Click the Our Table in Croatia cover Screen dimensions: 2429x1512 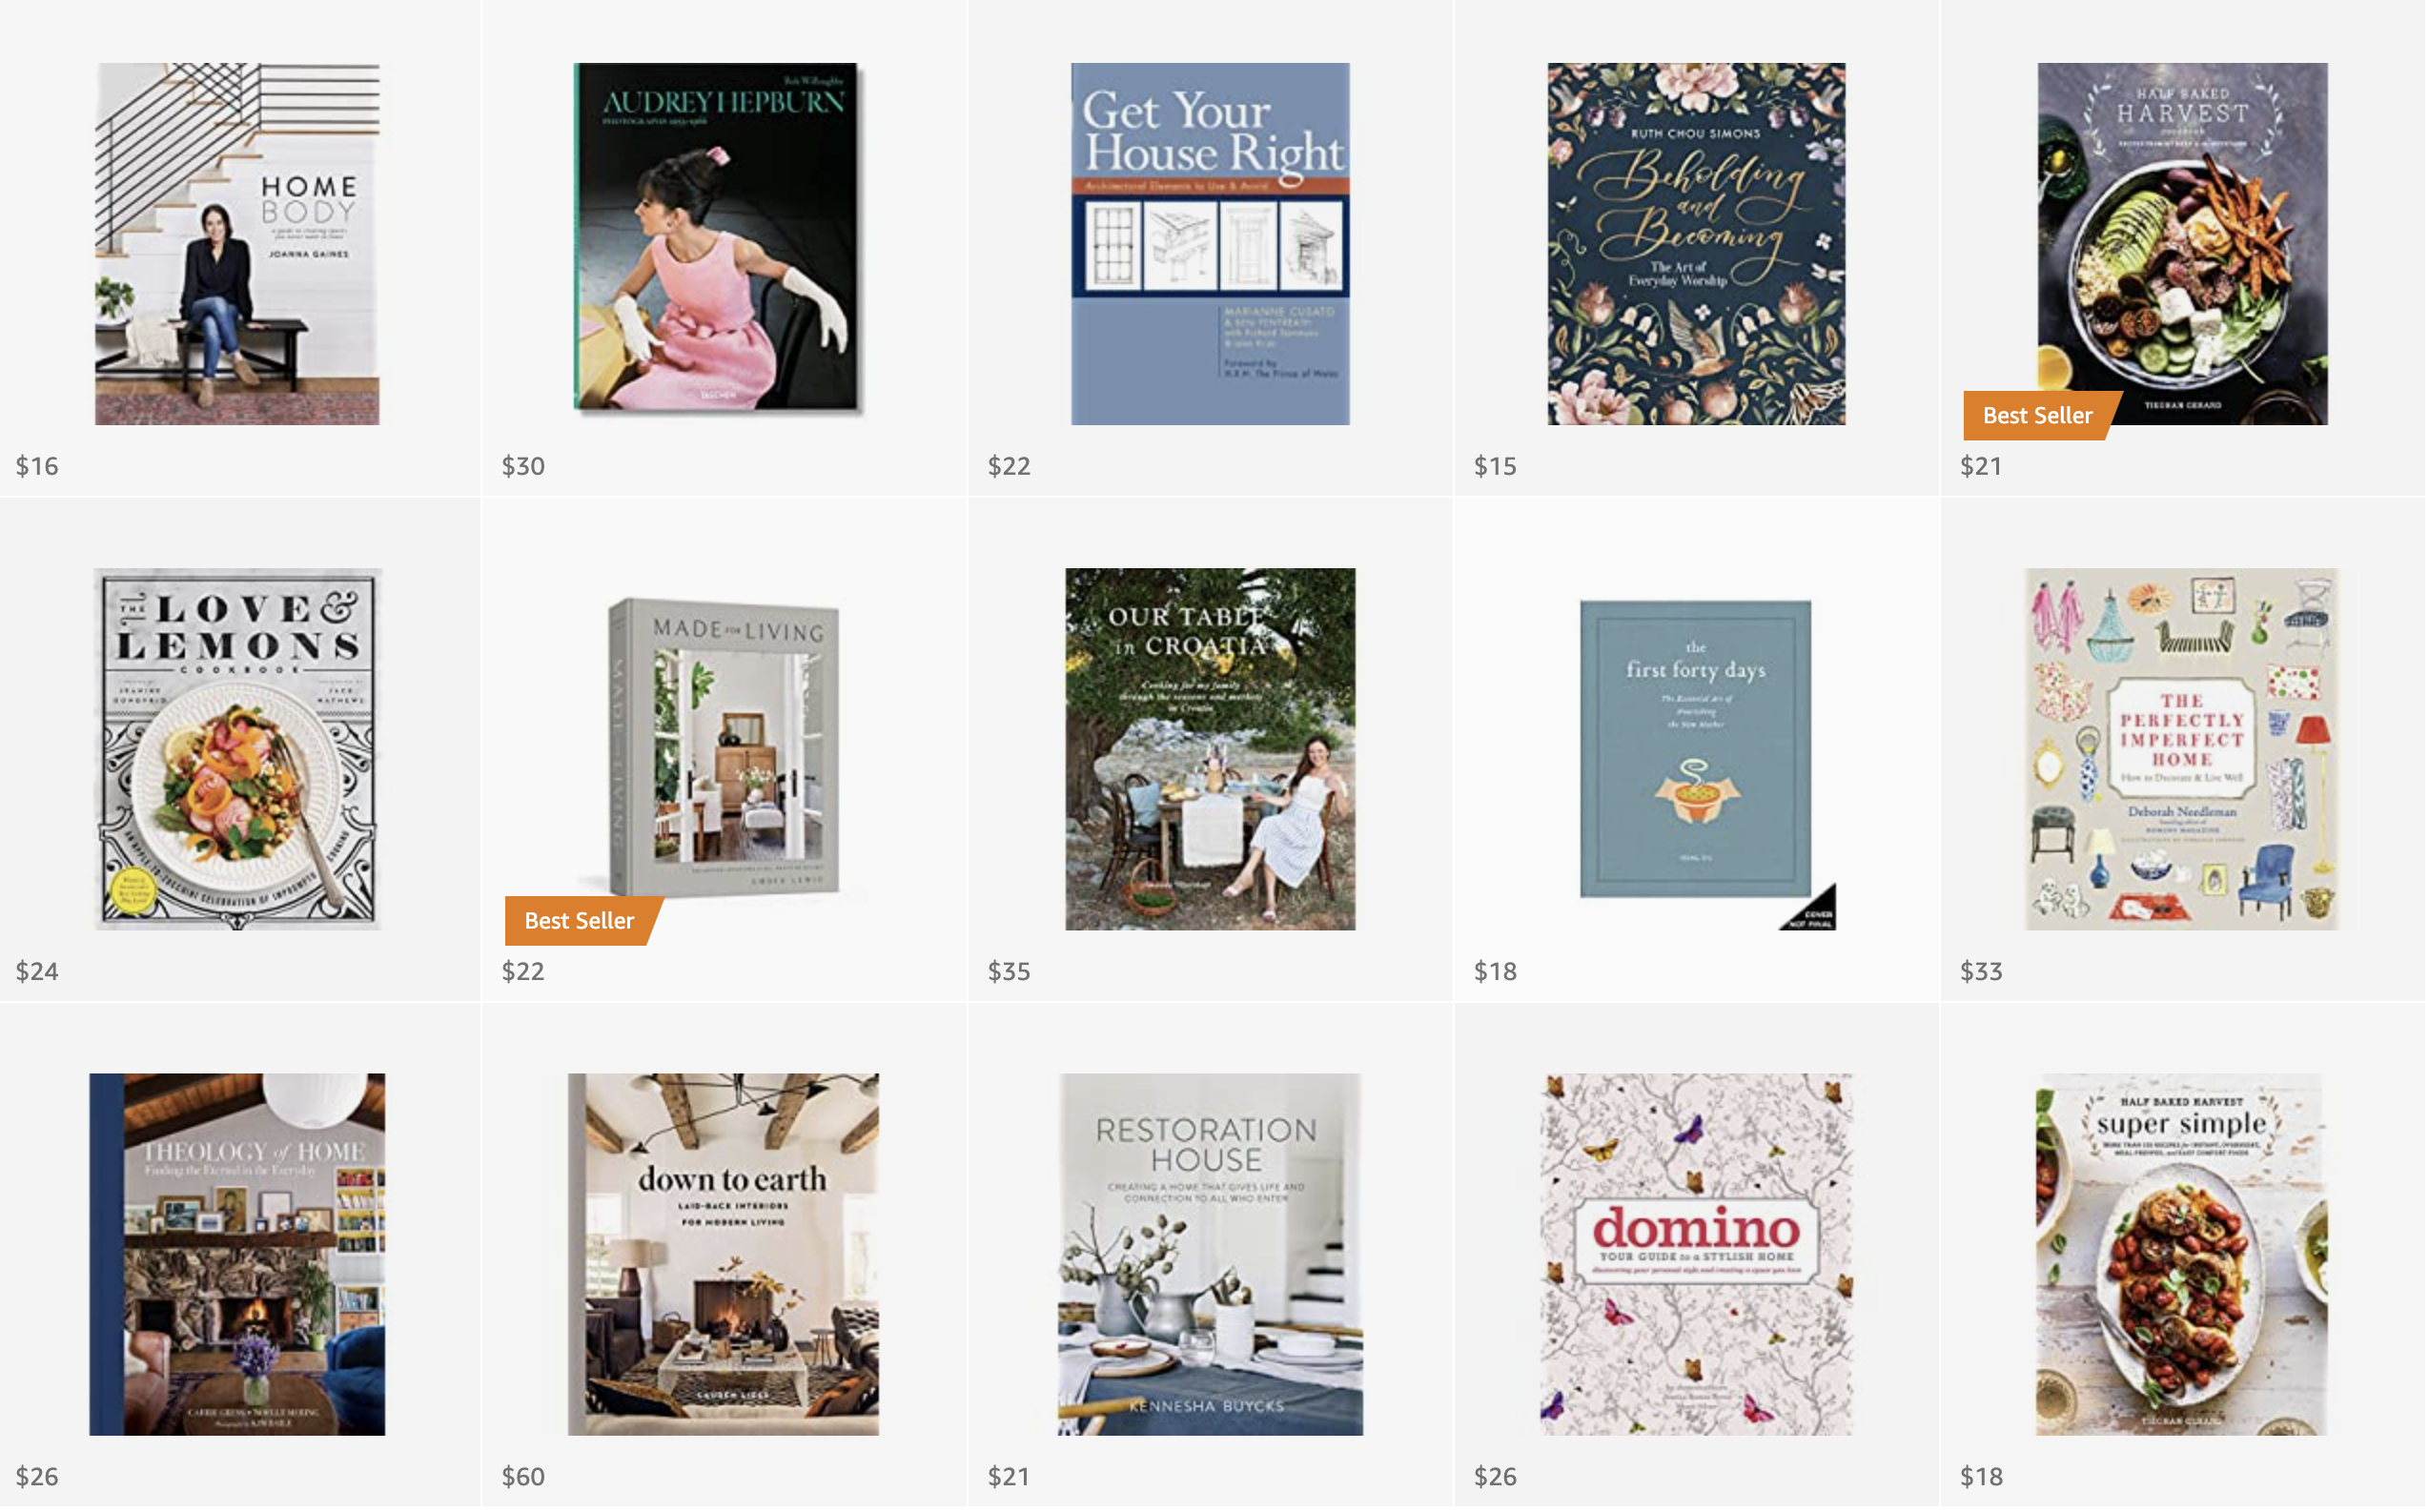[x=1212, y=750]
